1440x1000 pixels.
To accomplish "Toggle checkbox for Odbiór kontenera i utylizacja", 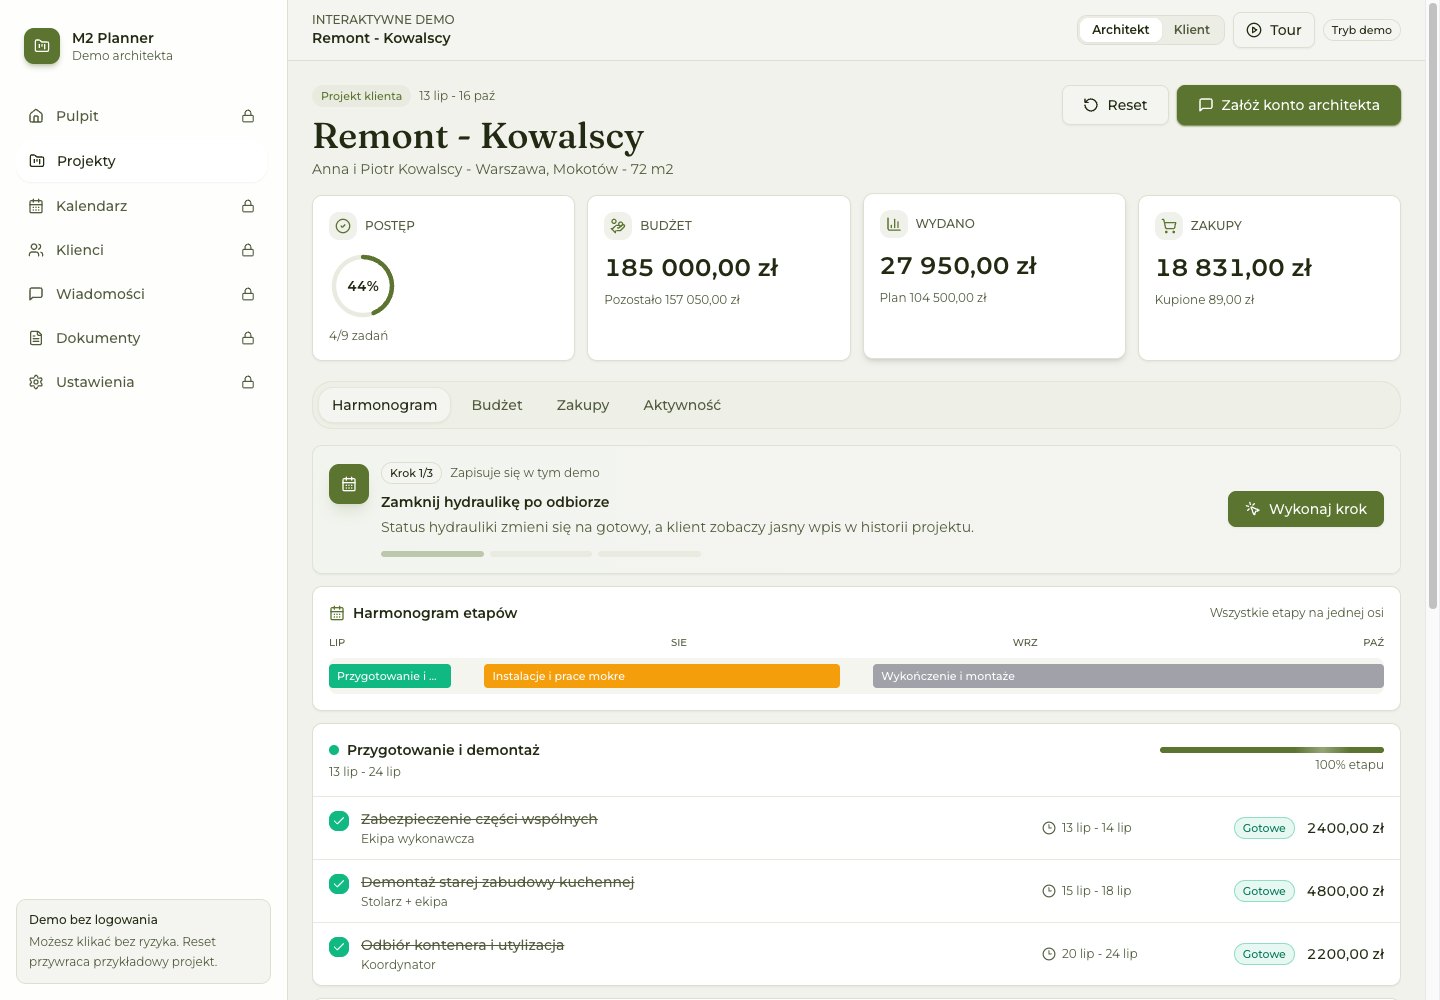I will click(339, 947).
